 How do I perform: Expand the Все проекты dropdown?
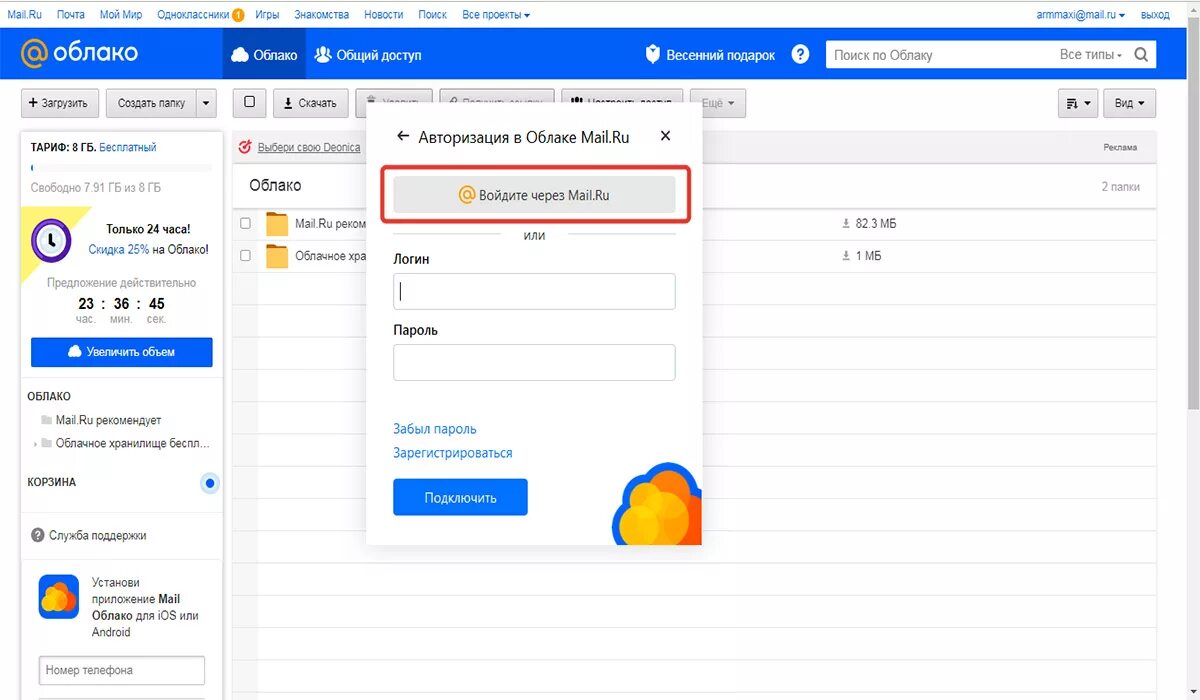point(496,15)
